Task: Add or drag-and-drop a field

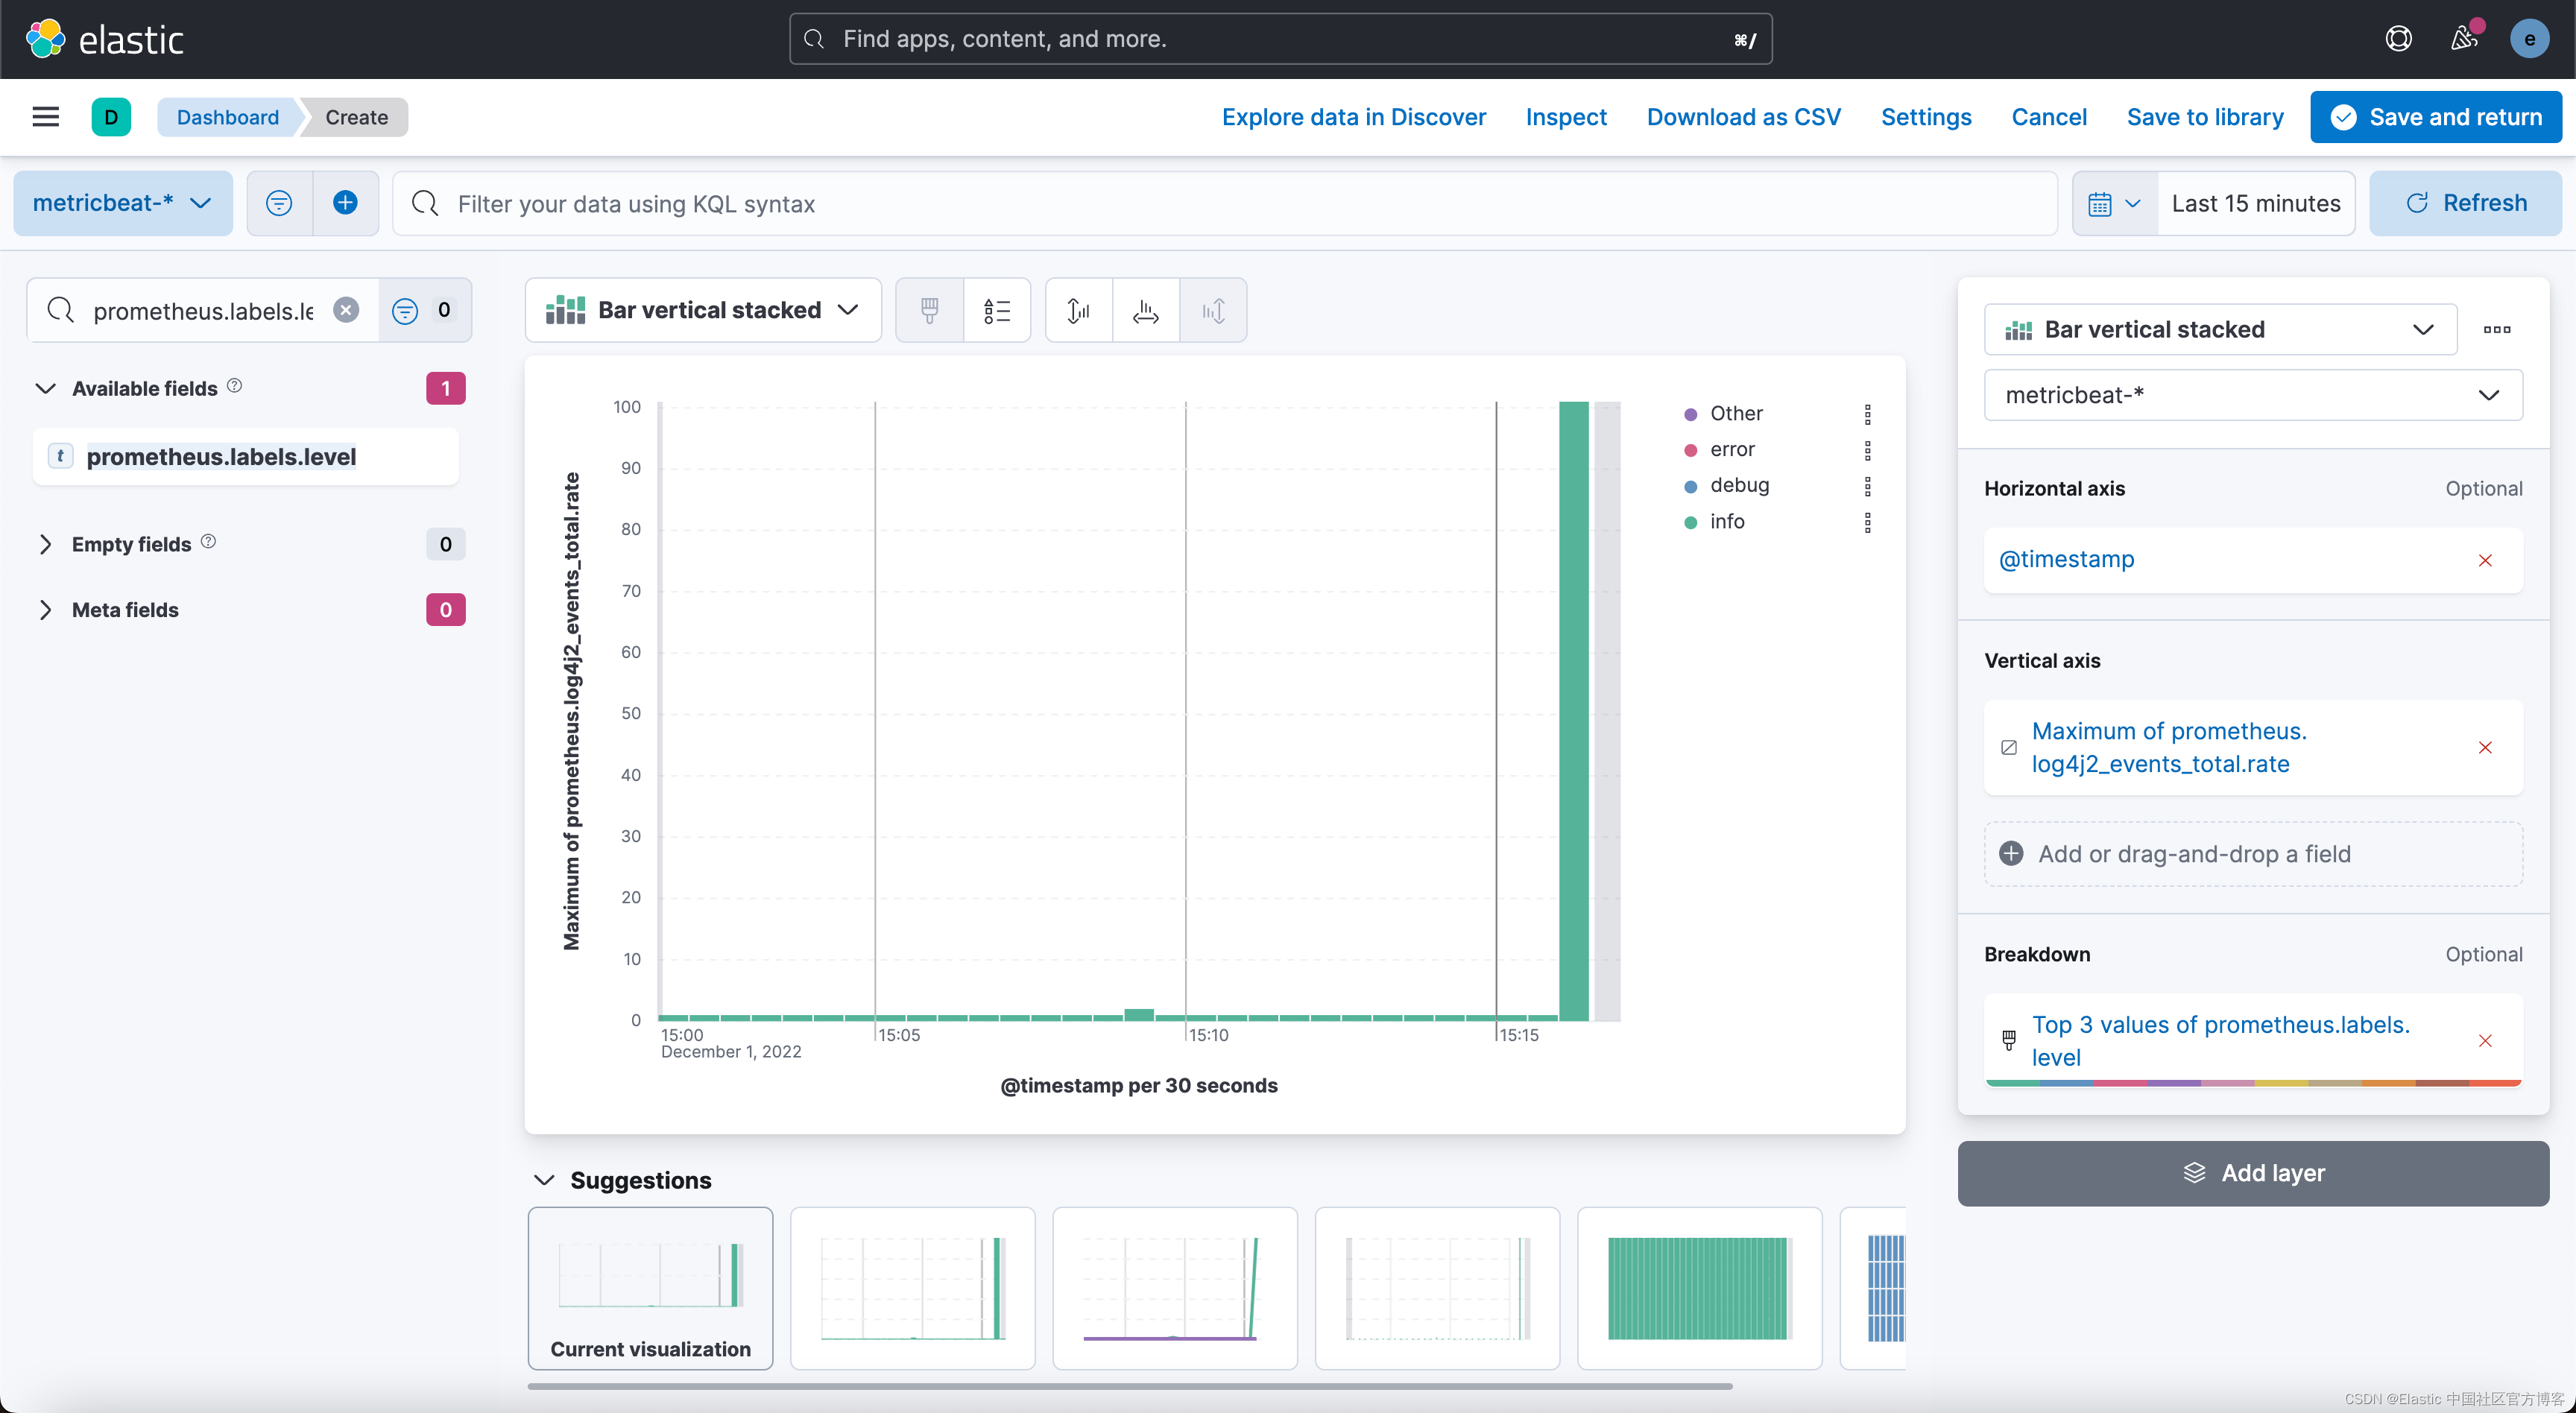Action: click(x=2253, y=854)
